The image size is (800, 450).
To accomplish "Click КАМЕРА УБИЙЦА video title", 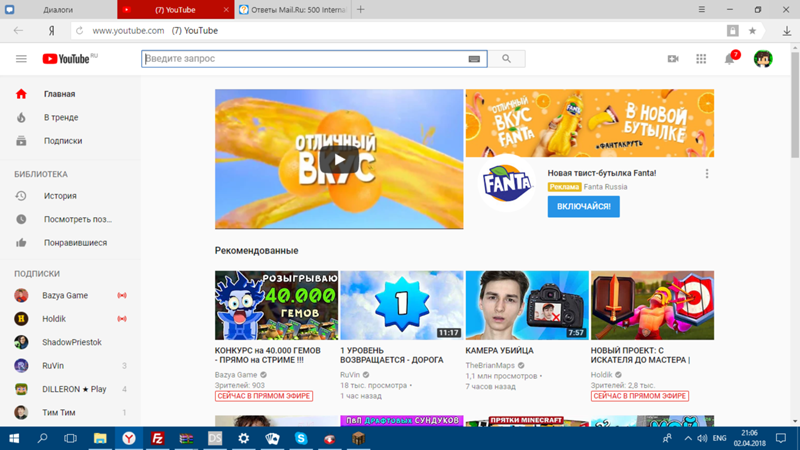I will pos(499,351).
